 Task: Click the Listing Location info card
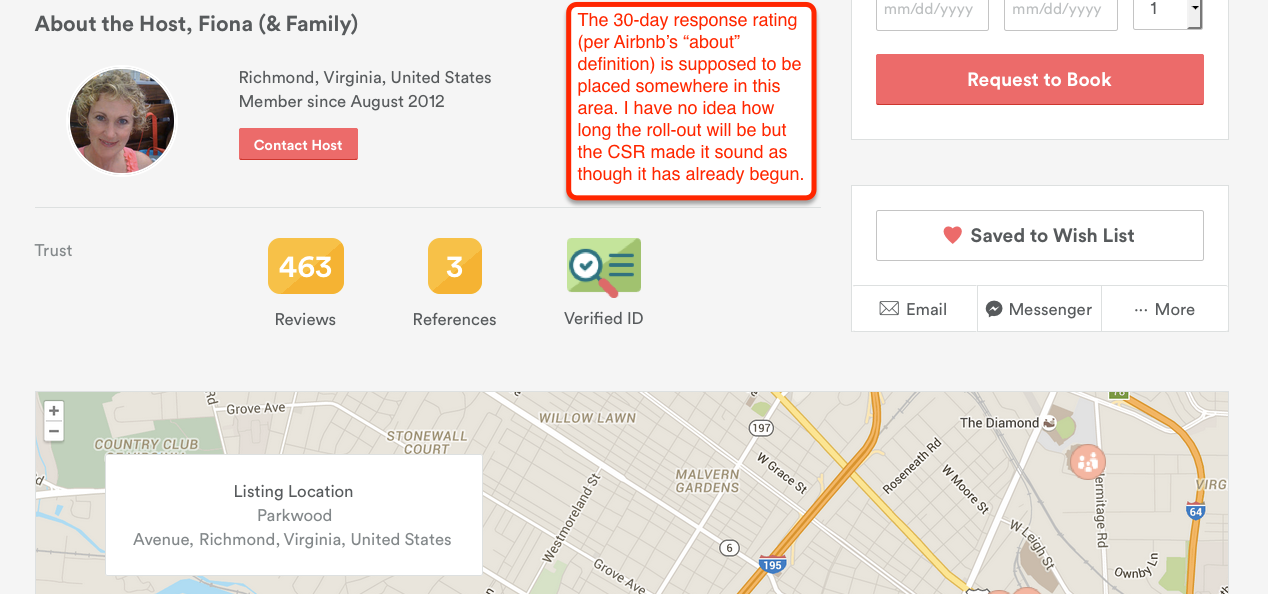293,514
